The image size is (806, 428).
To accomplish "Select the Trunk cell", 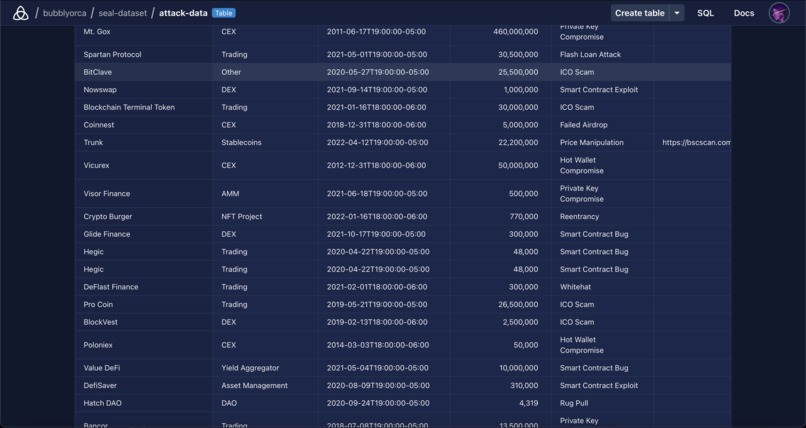I will [144, 142].
